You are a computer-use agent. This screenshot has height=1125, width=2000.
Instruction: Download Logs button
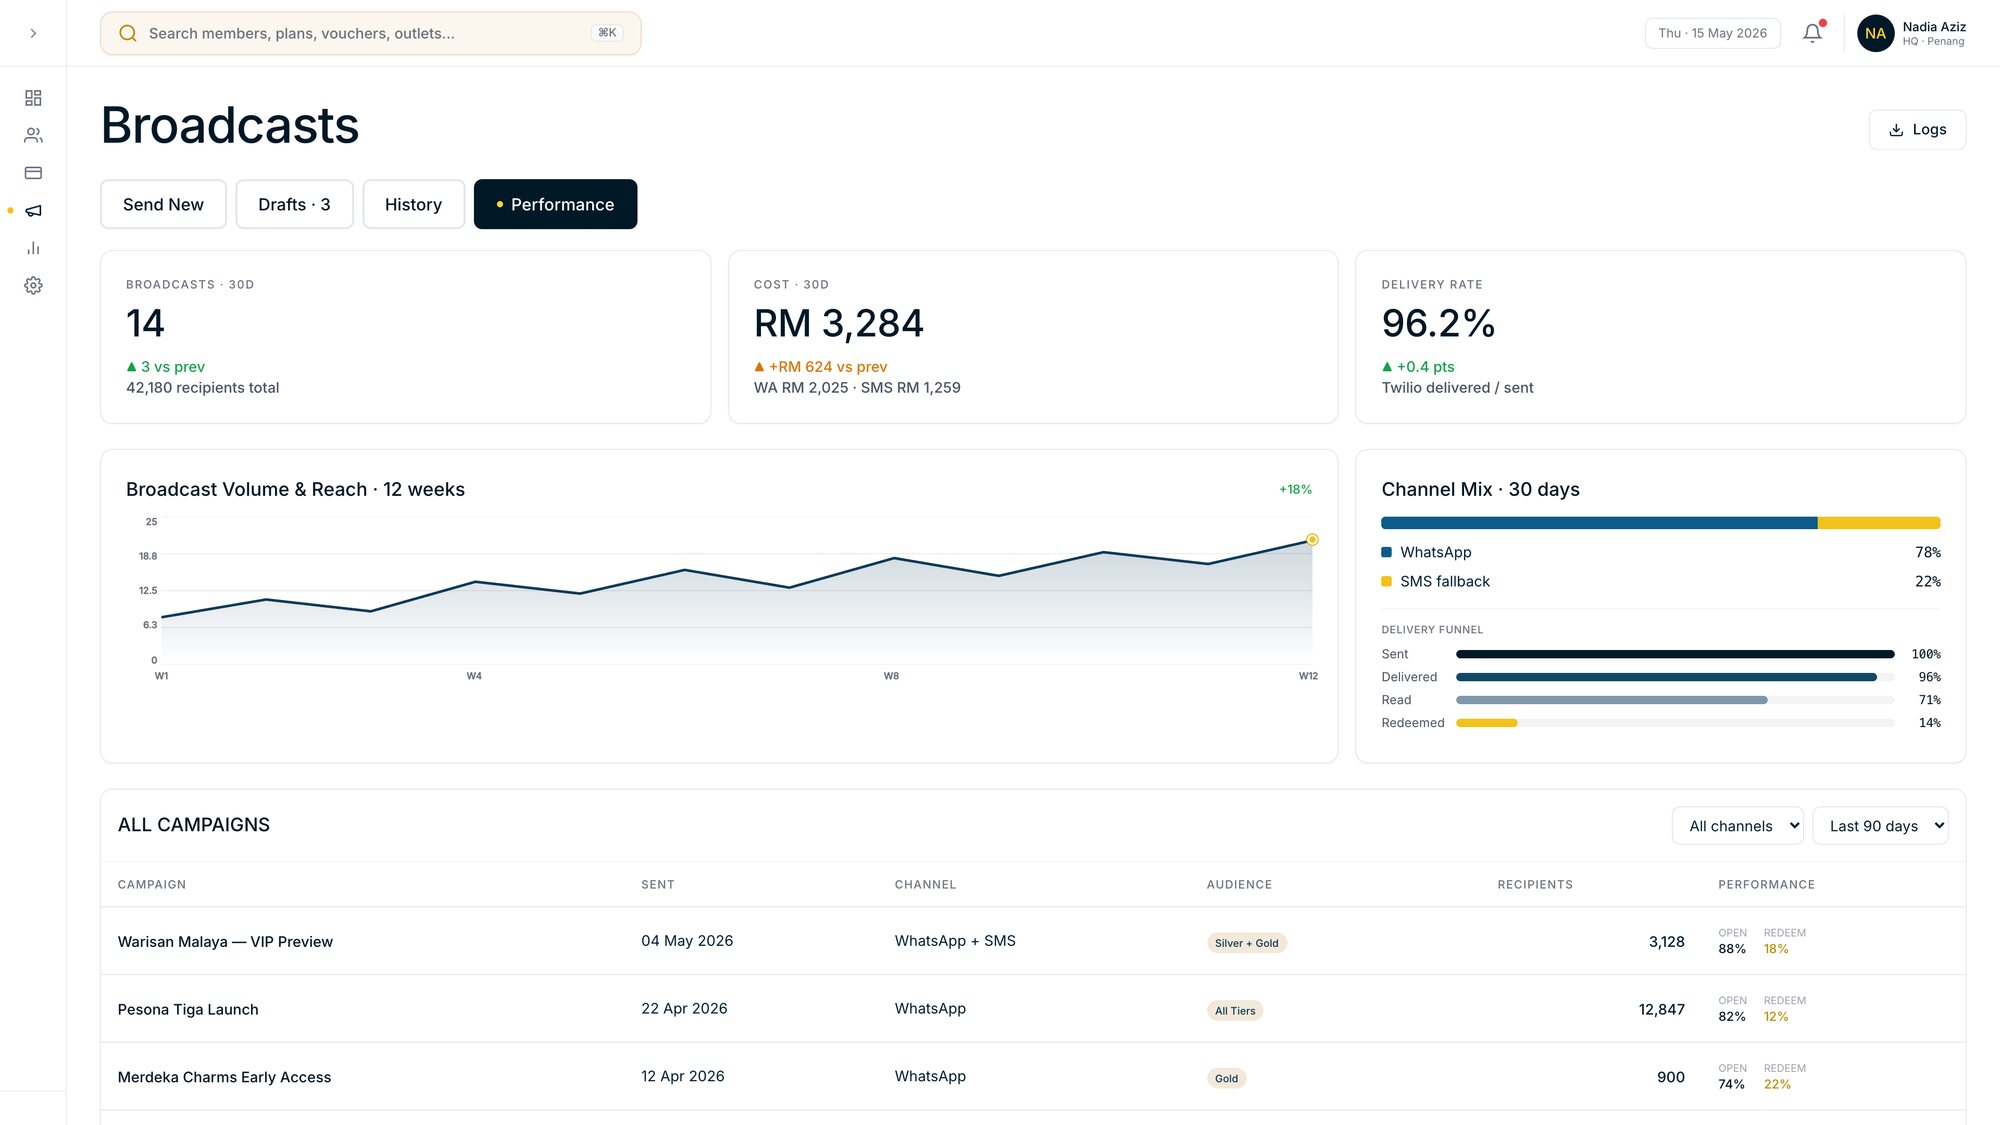[1917, 130]
